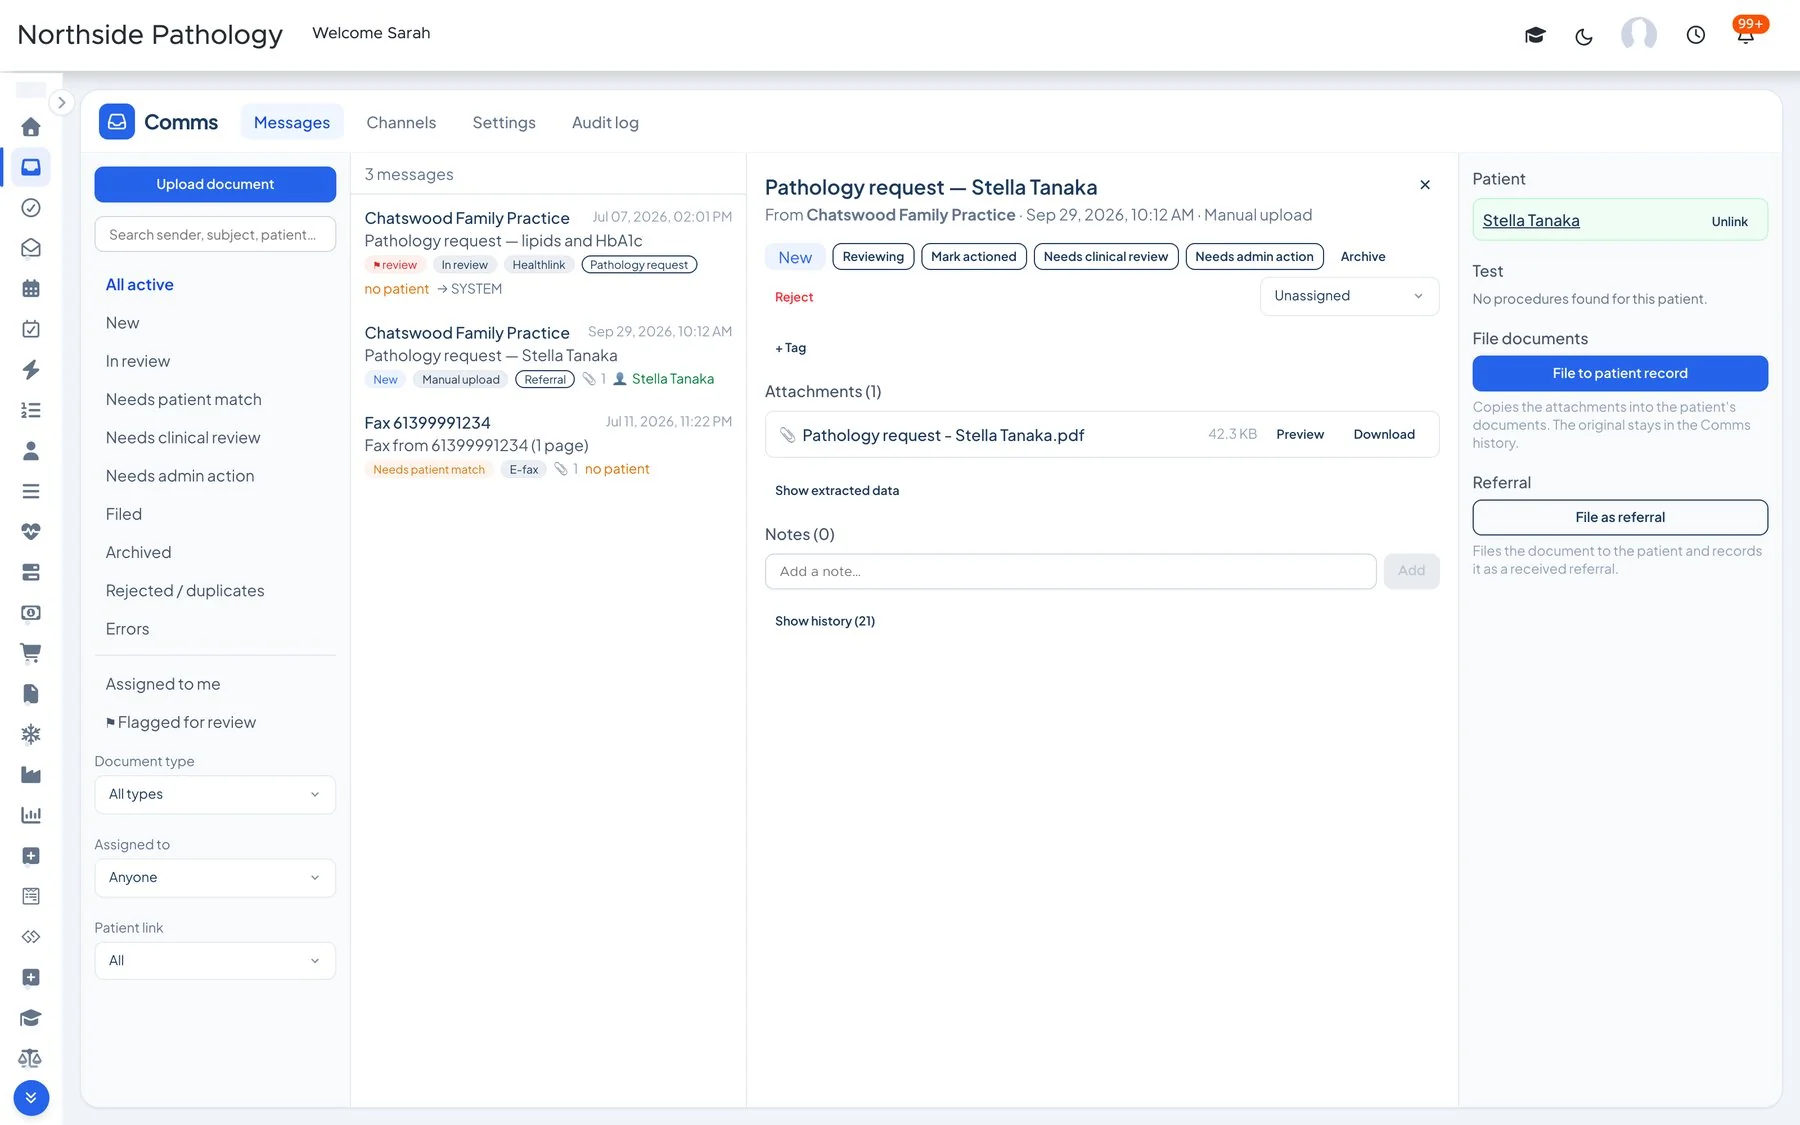Image resolution: width=1800 pixels, height=1125 pixels.
Task: Click the Comms inbox sidebar icon
Action: point(31,167)
